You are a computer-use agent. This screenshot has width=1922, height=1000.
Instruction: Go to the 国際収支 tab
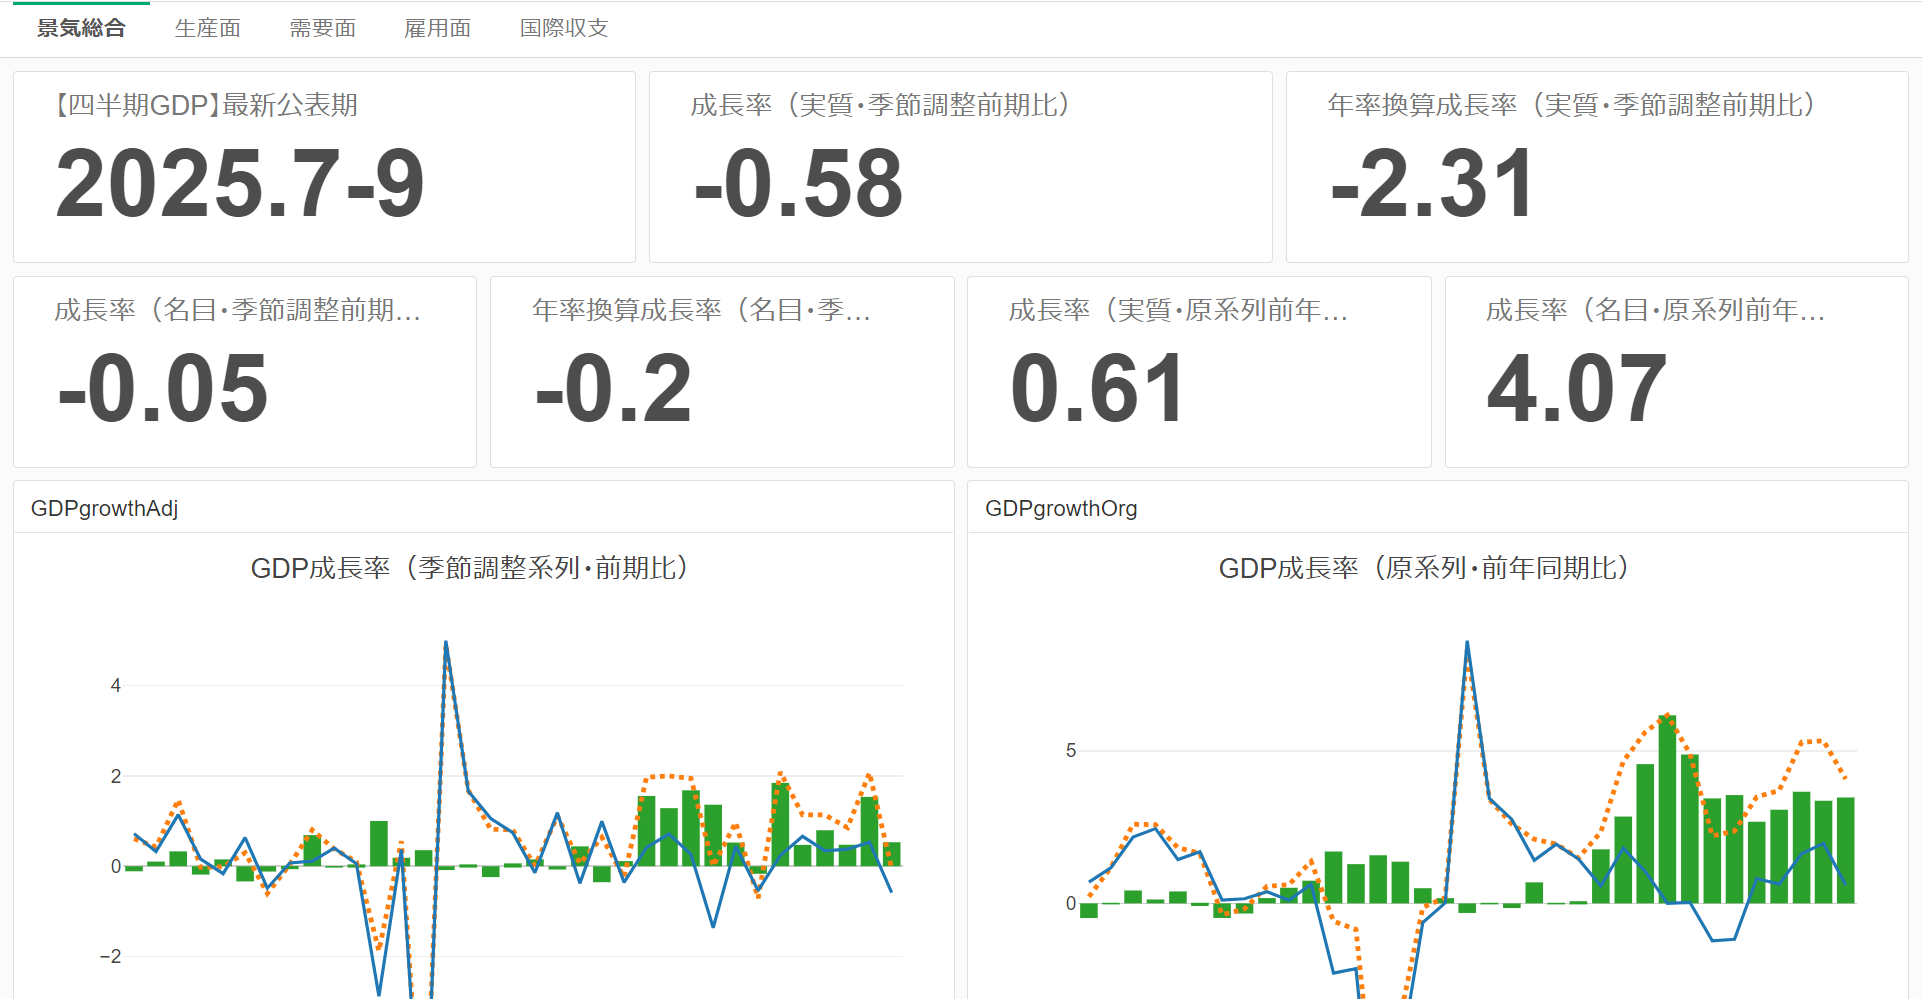tap(563, 28)
